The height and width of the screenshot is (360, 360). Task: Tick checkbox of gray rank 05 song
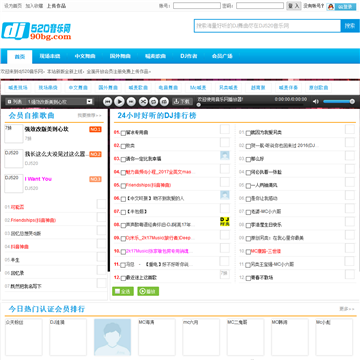pos(248,186)
